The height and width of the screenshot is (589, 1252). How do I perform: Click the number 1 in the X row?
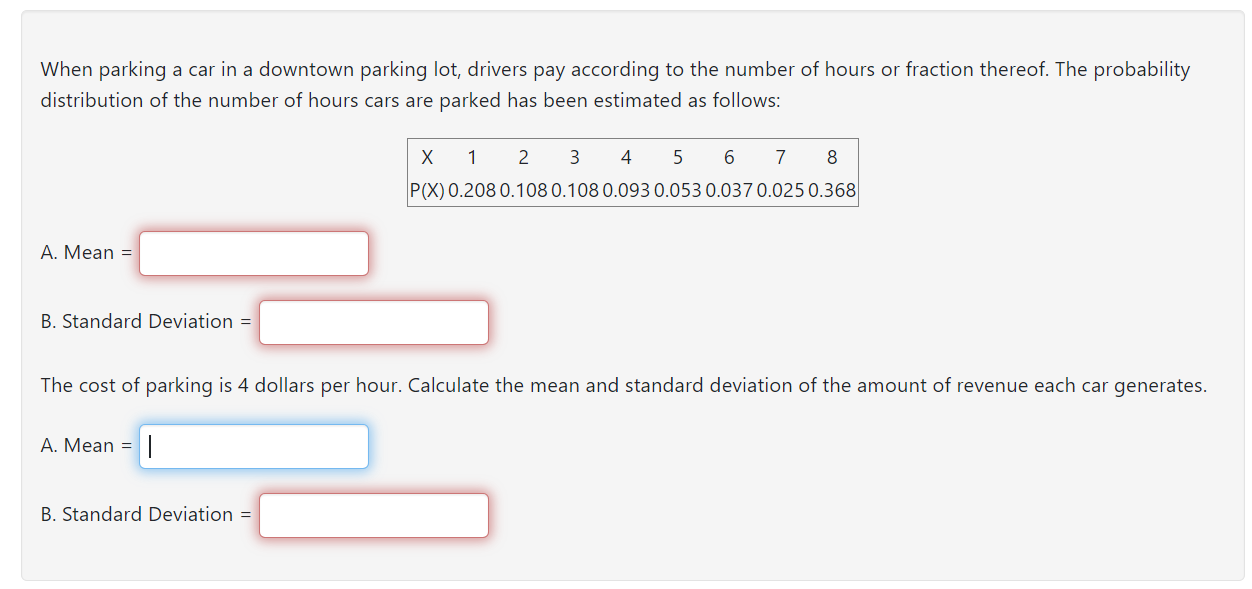(471, 157)
